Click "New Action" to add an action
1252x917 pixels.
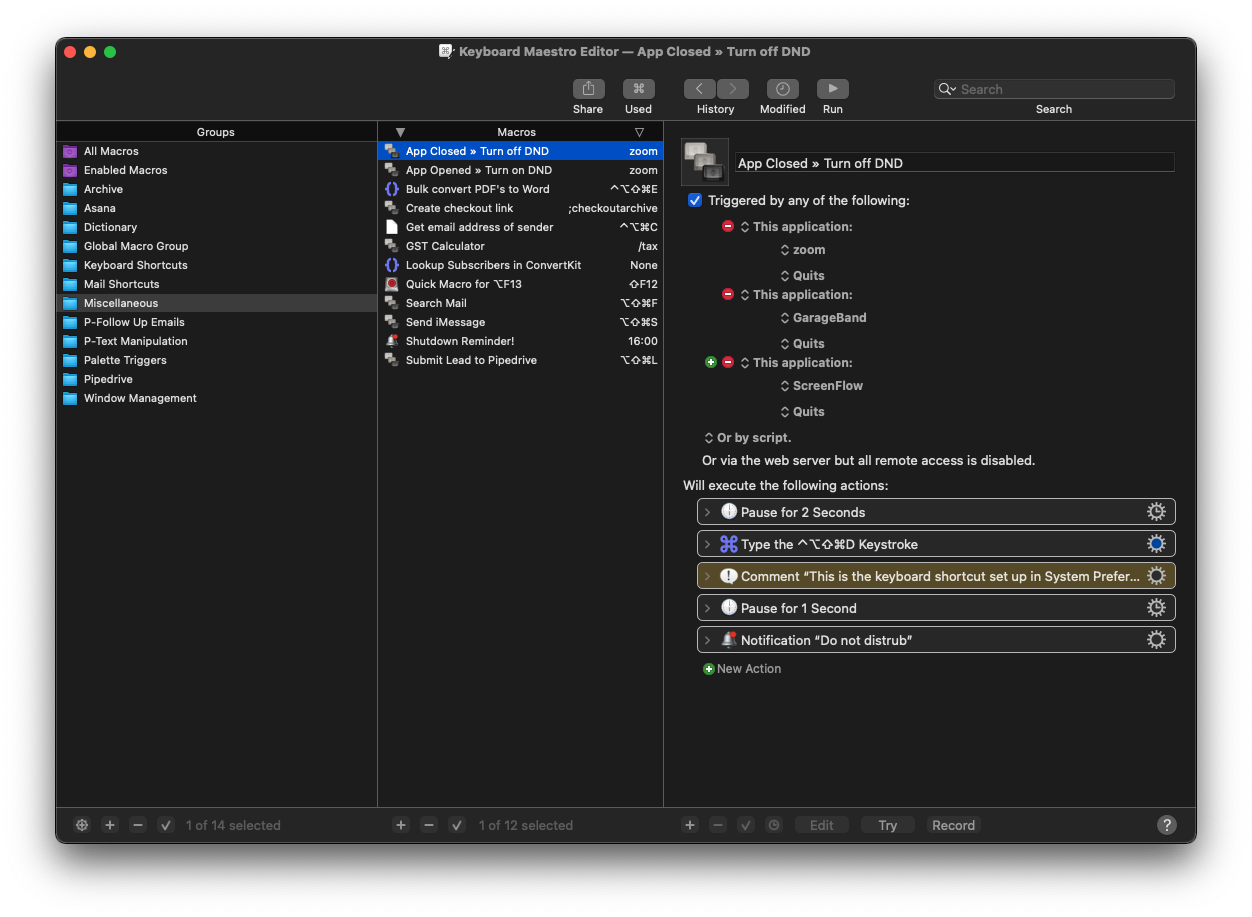point(742,668)
